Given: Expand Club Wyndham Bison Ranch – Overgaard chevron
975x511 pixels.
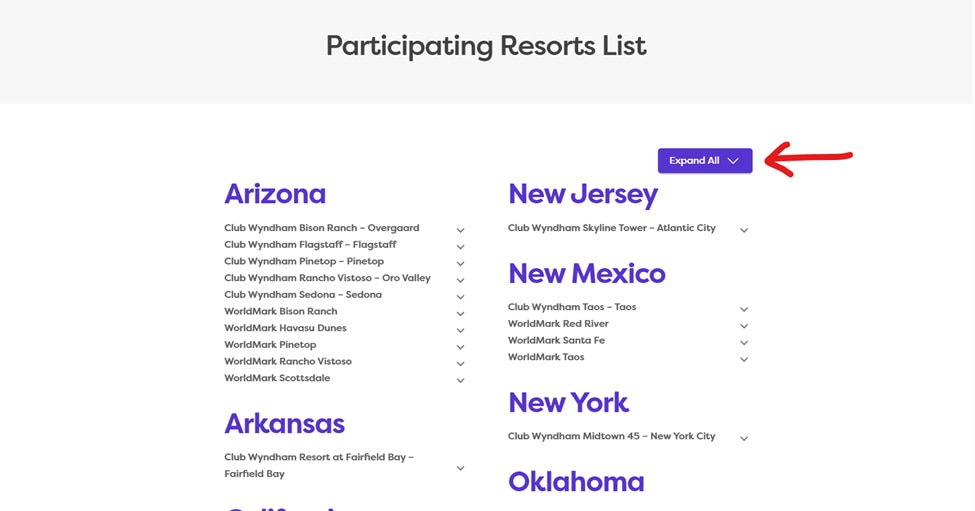Looking at the screenshot, I should pos(460,230).
